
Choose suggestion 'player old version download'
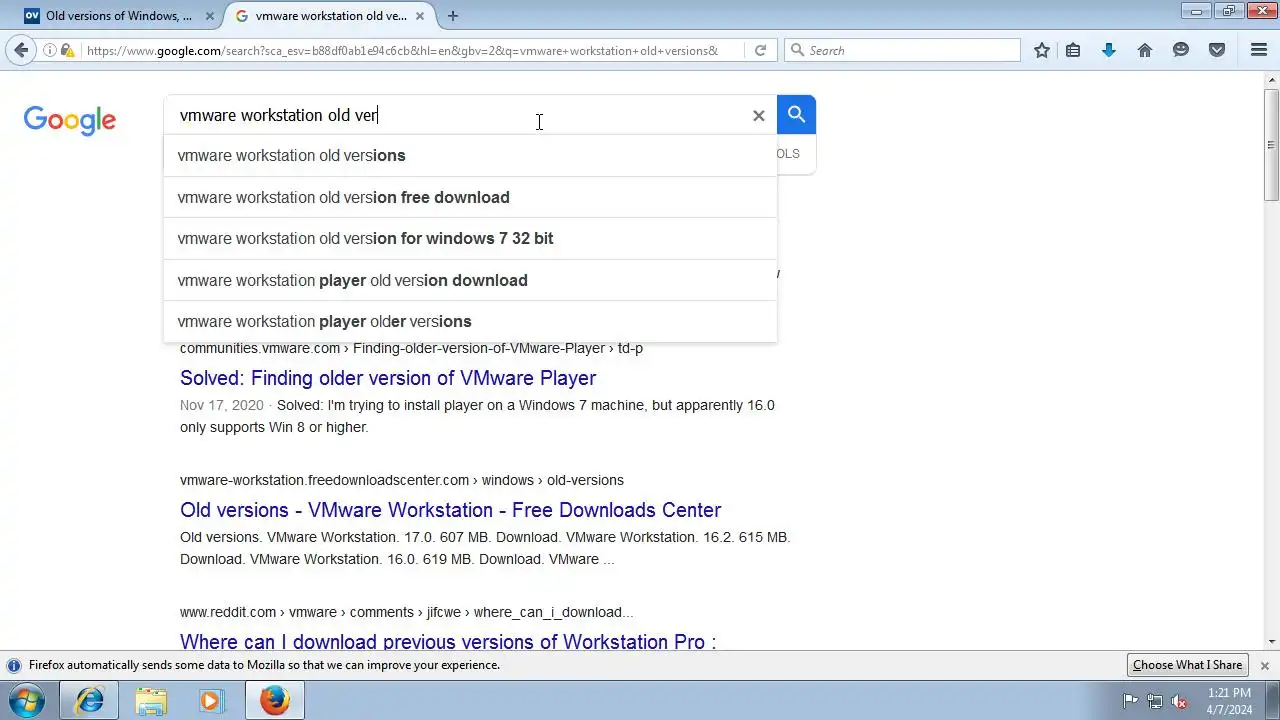[x=470, y=280]
